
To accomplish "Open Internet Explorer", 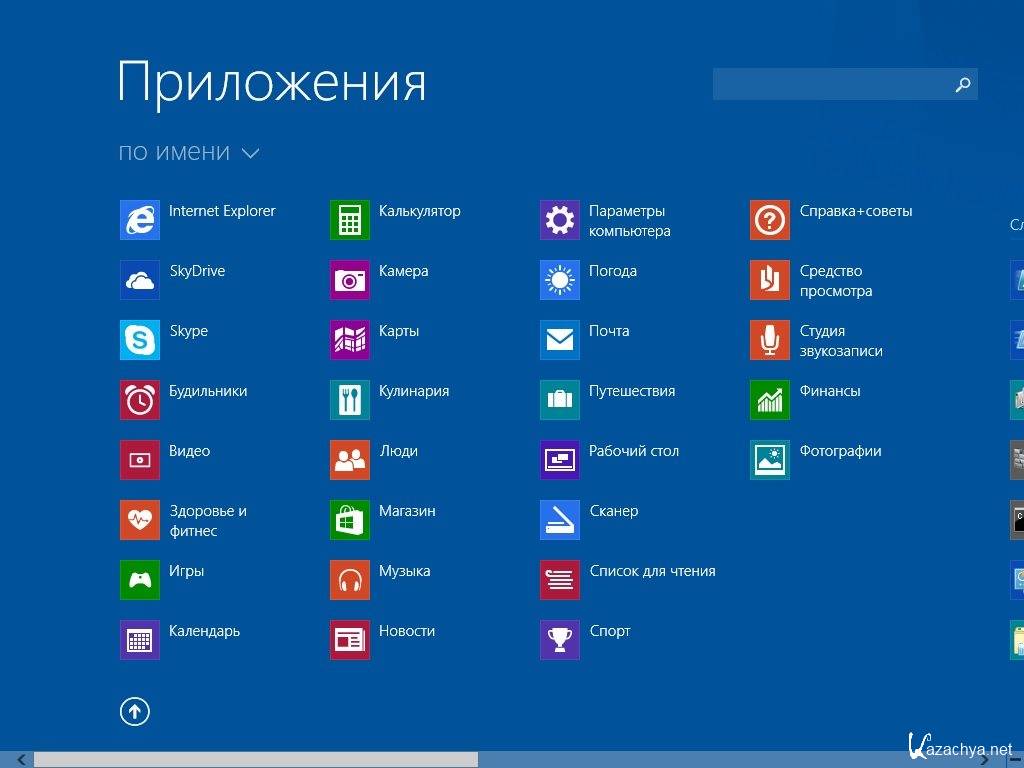I will click(139, 219).
